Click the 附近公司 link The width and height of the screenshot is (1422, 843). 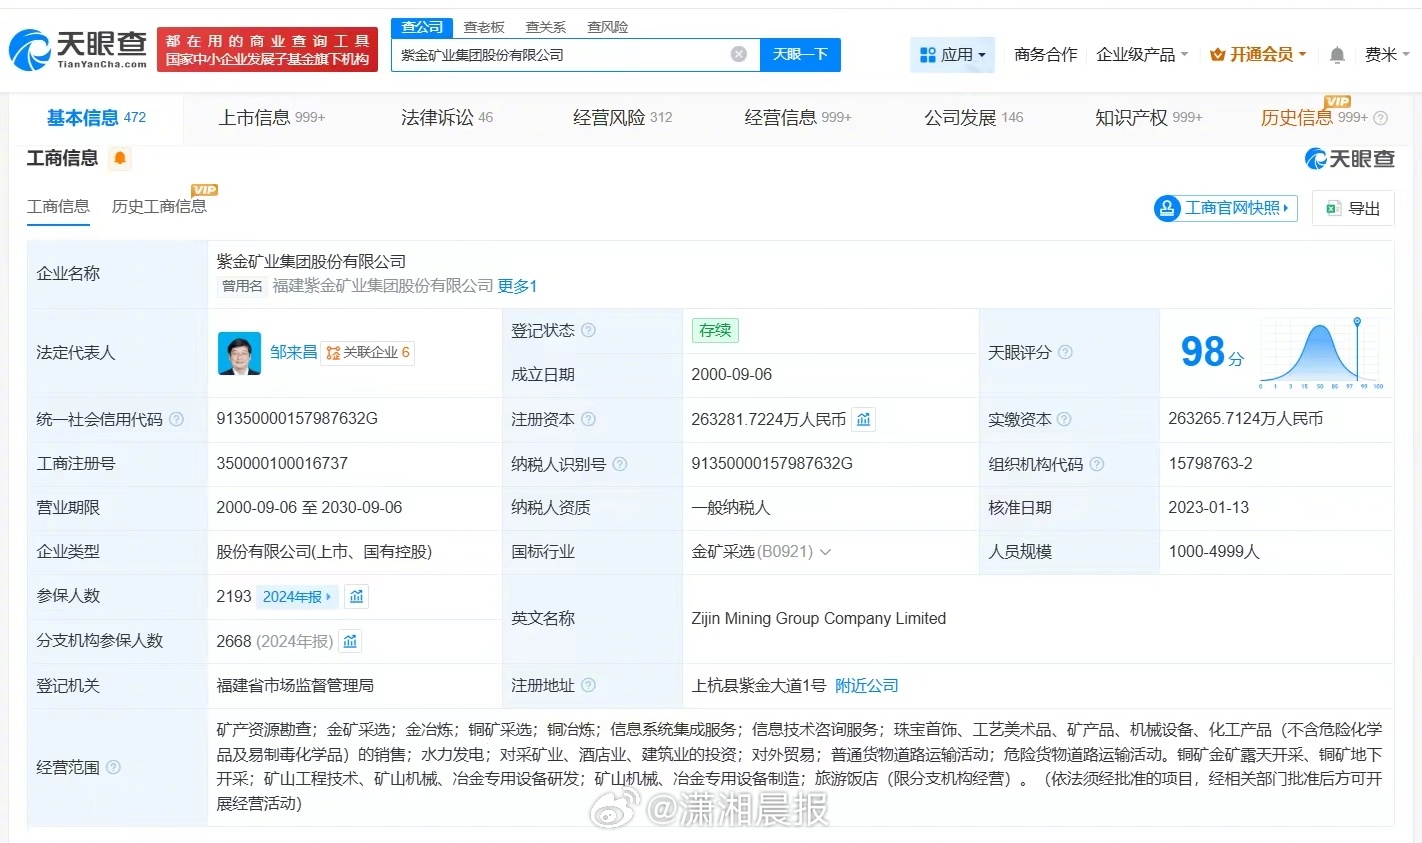867,685
